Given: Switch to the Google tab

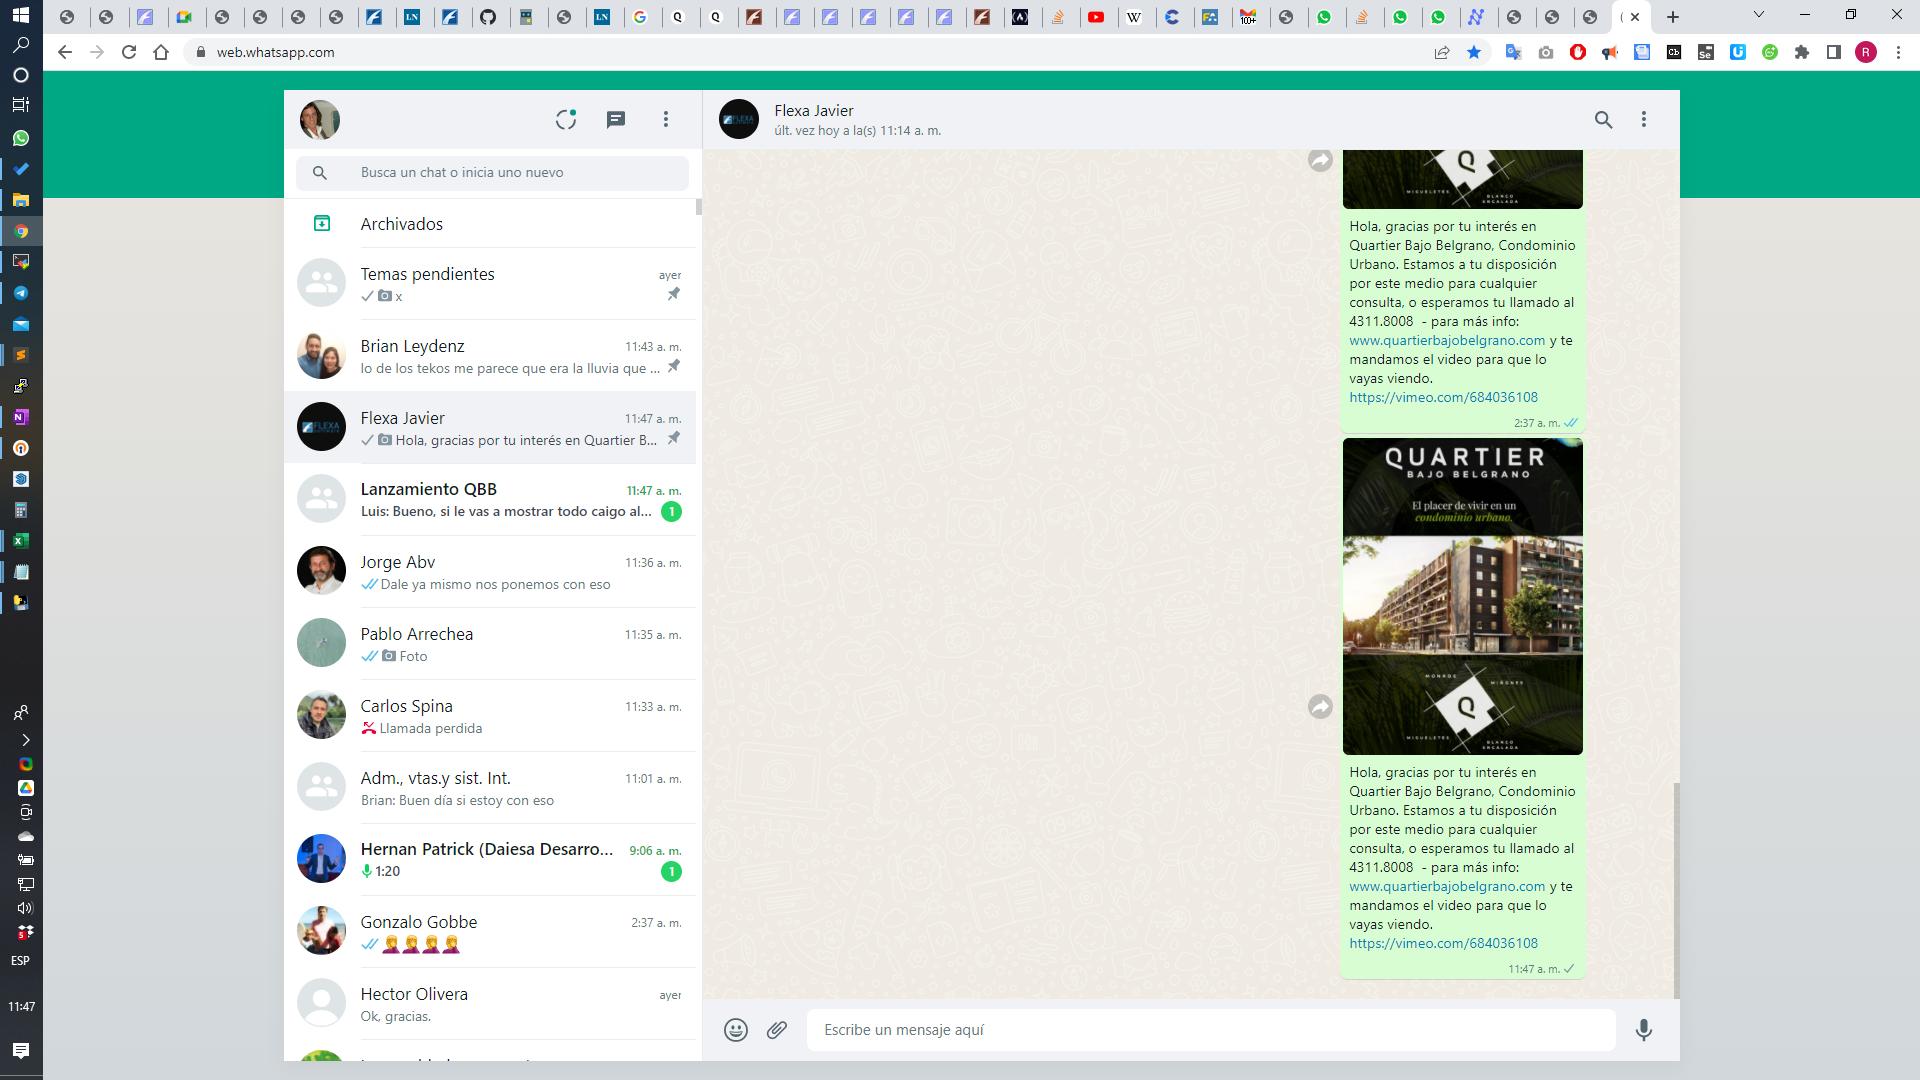Looking at the screenshot, I should tap(640, 17).
